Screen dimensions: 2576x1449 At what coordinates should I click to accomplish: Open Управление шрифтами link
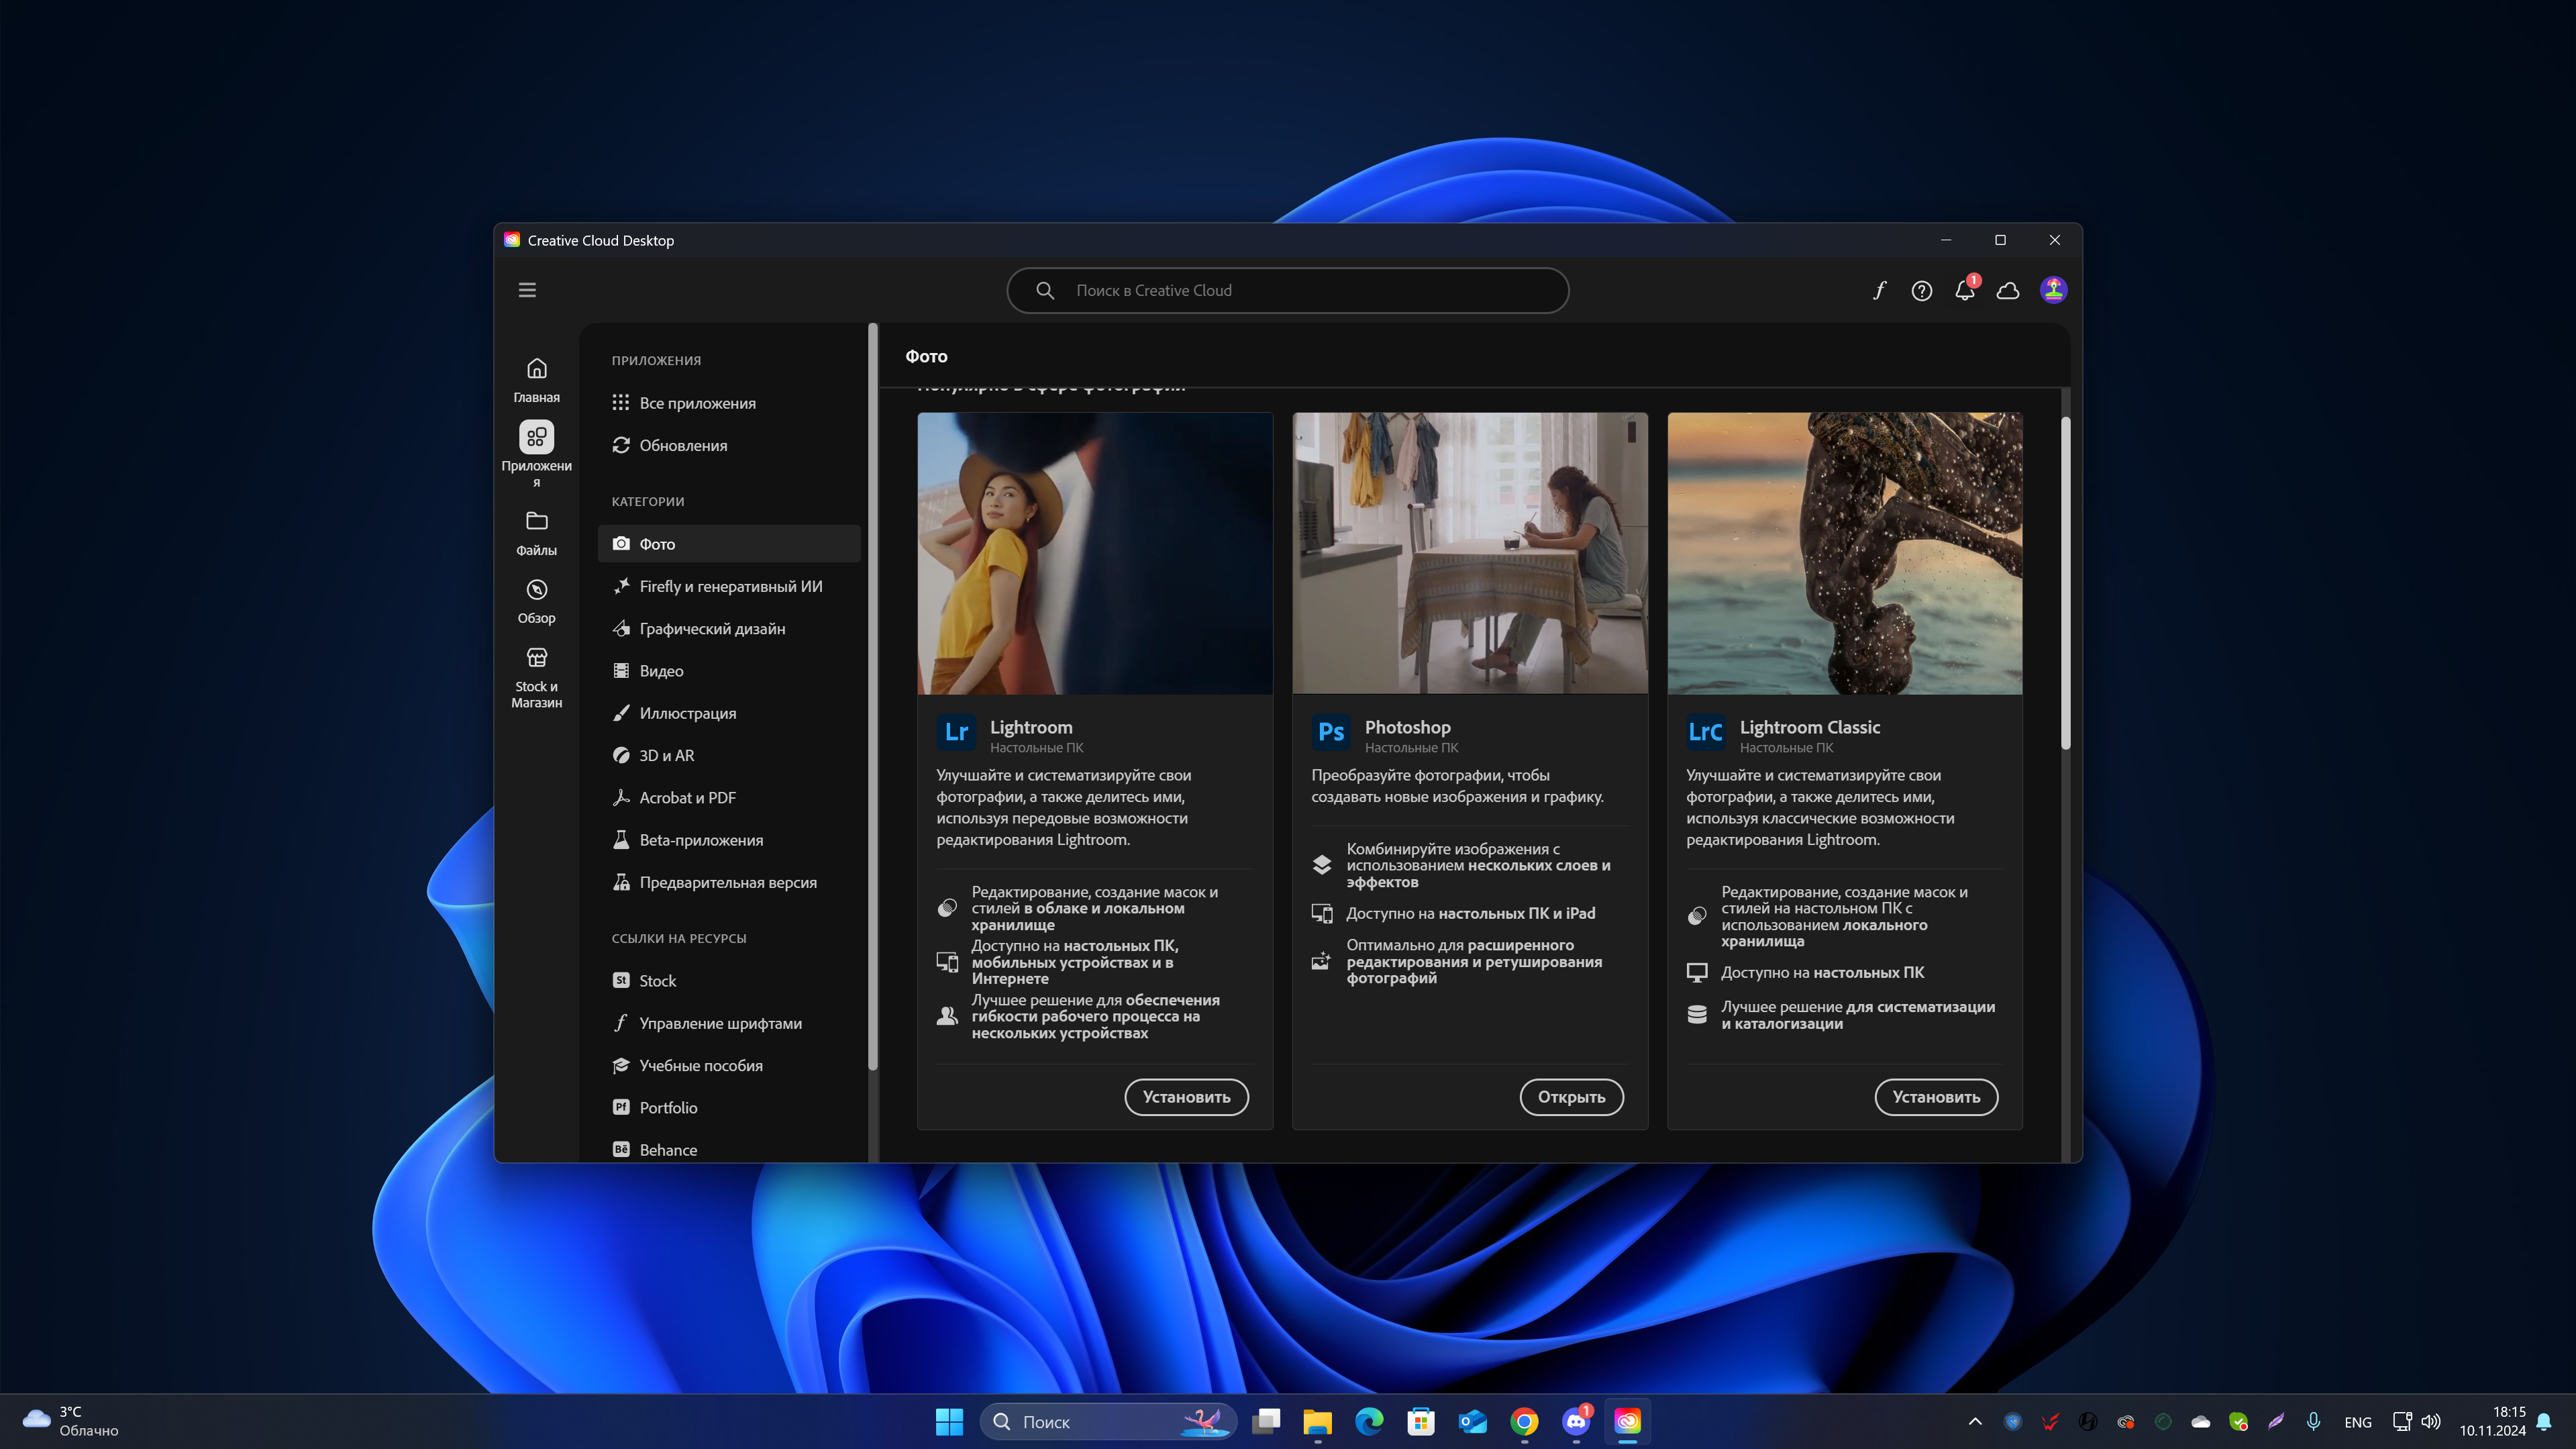tap(729, 1023)
